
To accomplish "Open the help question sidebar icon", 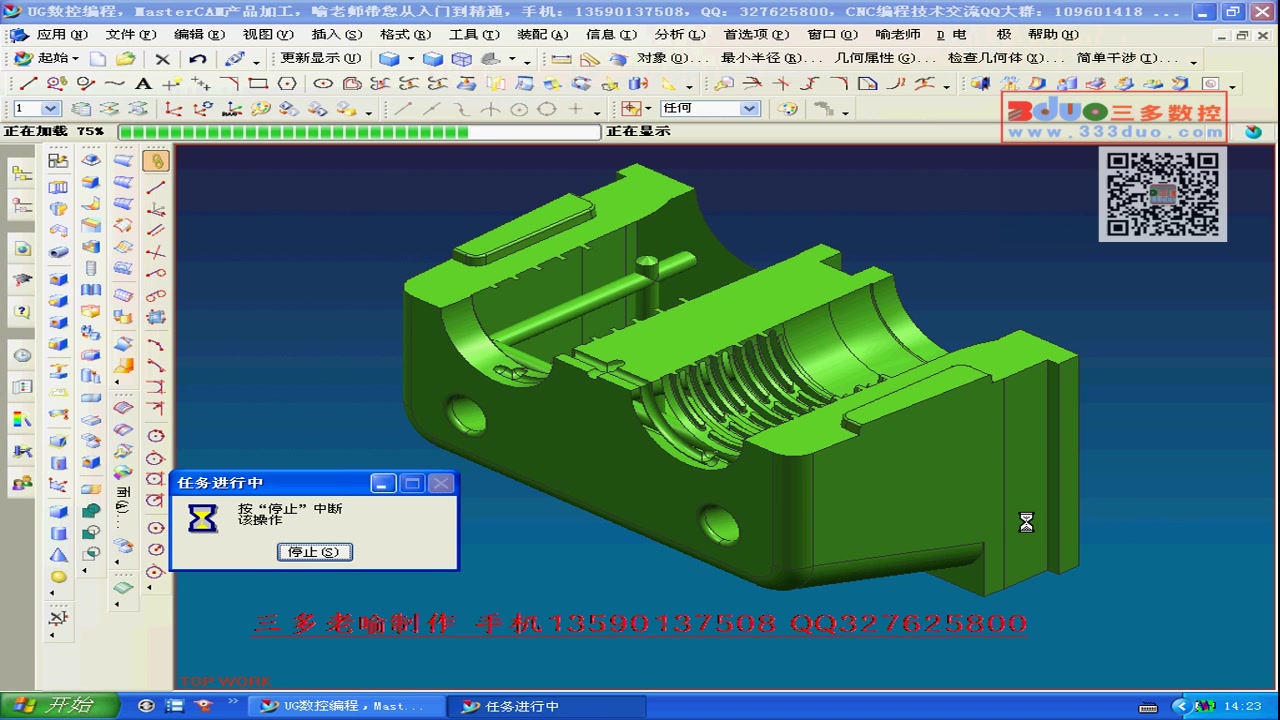I will click(x=22, y=312).
